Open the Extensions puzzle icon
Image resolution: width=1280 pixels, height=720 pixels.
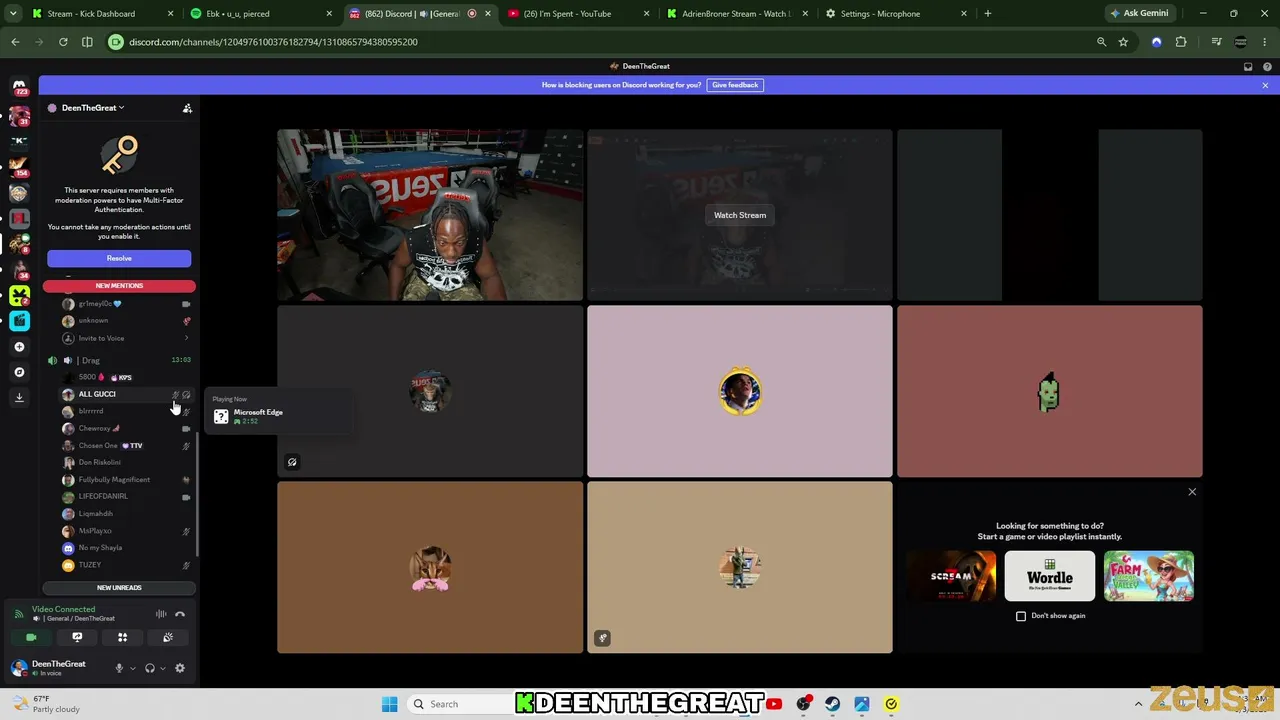point(1181,42)
